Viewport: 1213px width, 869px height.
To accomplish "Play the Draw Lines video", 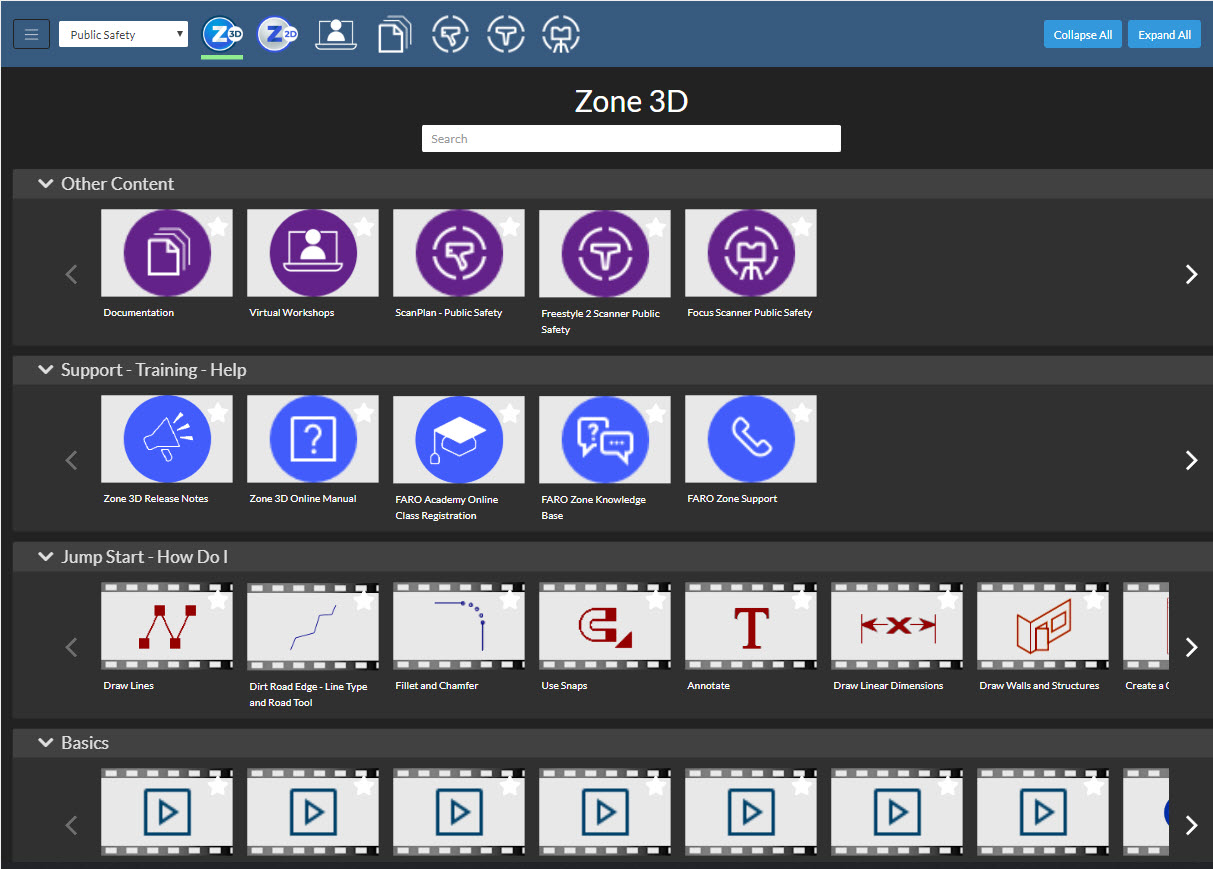I will point(167,626).
